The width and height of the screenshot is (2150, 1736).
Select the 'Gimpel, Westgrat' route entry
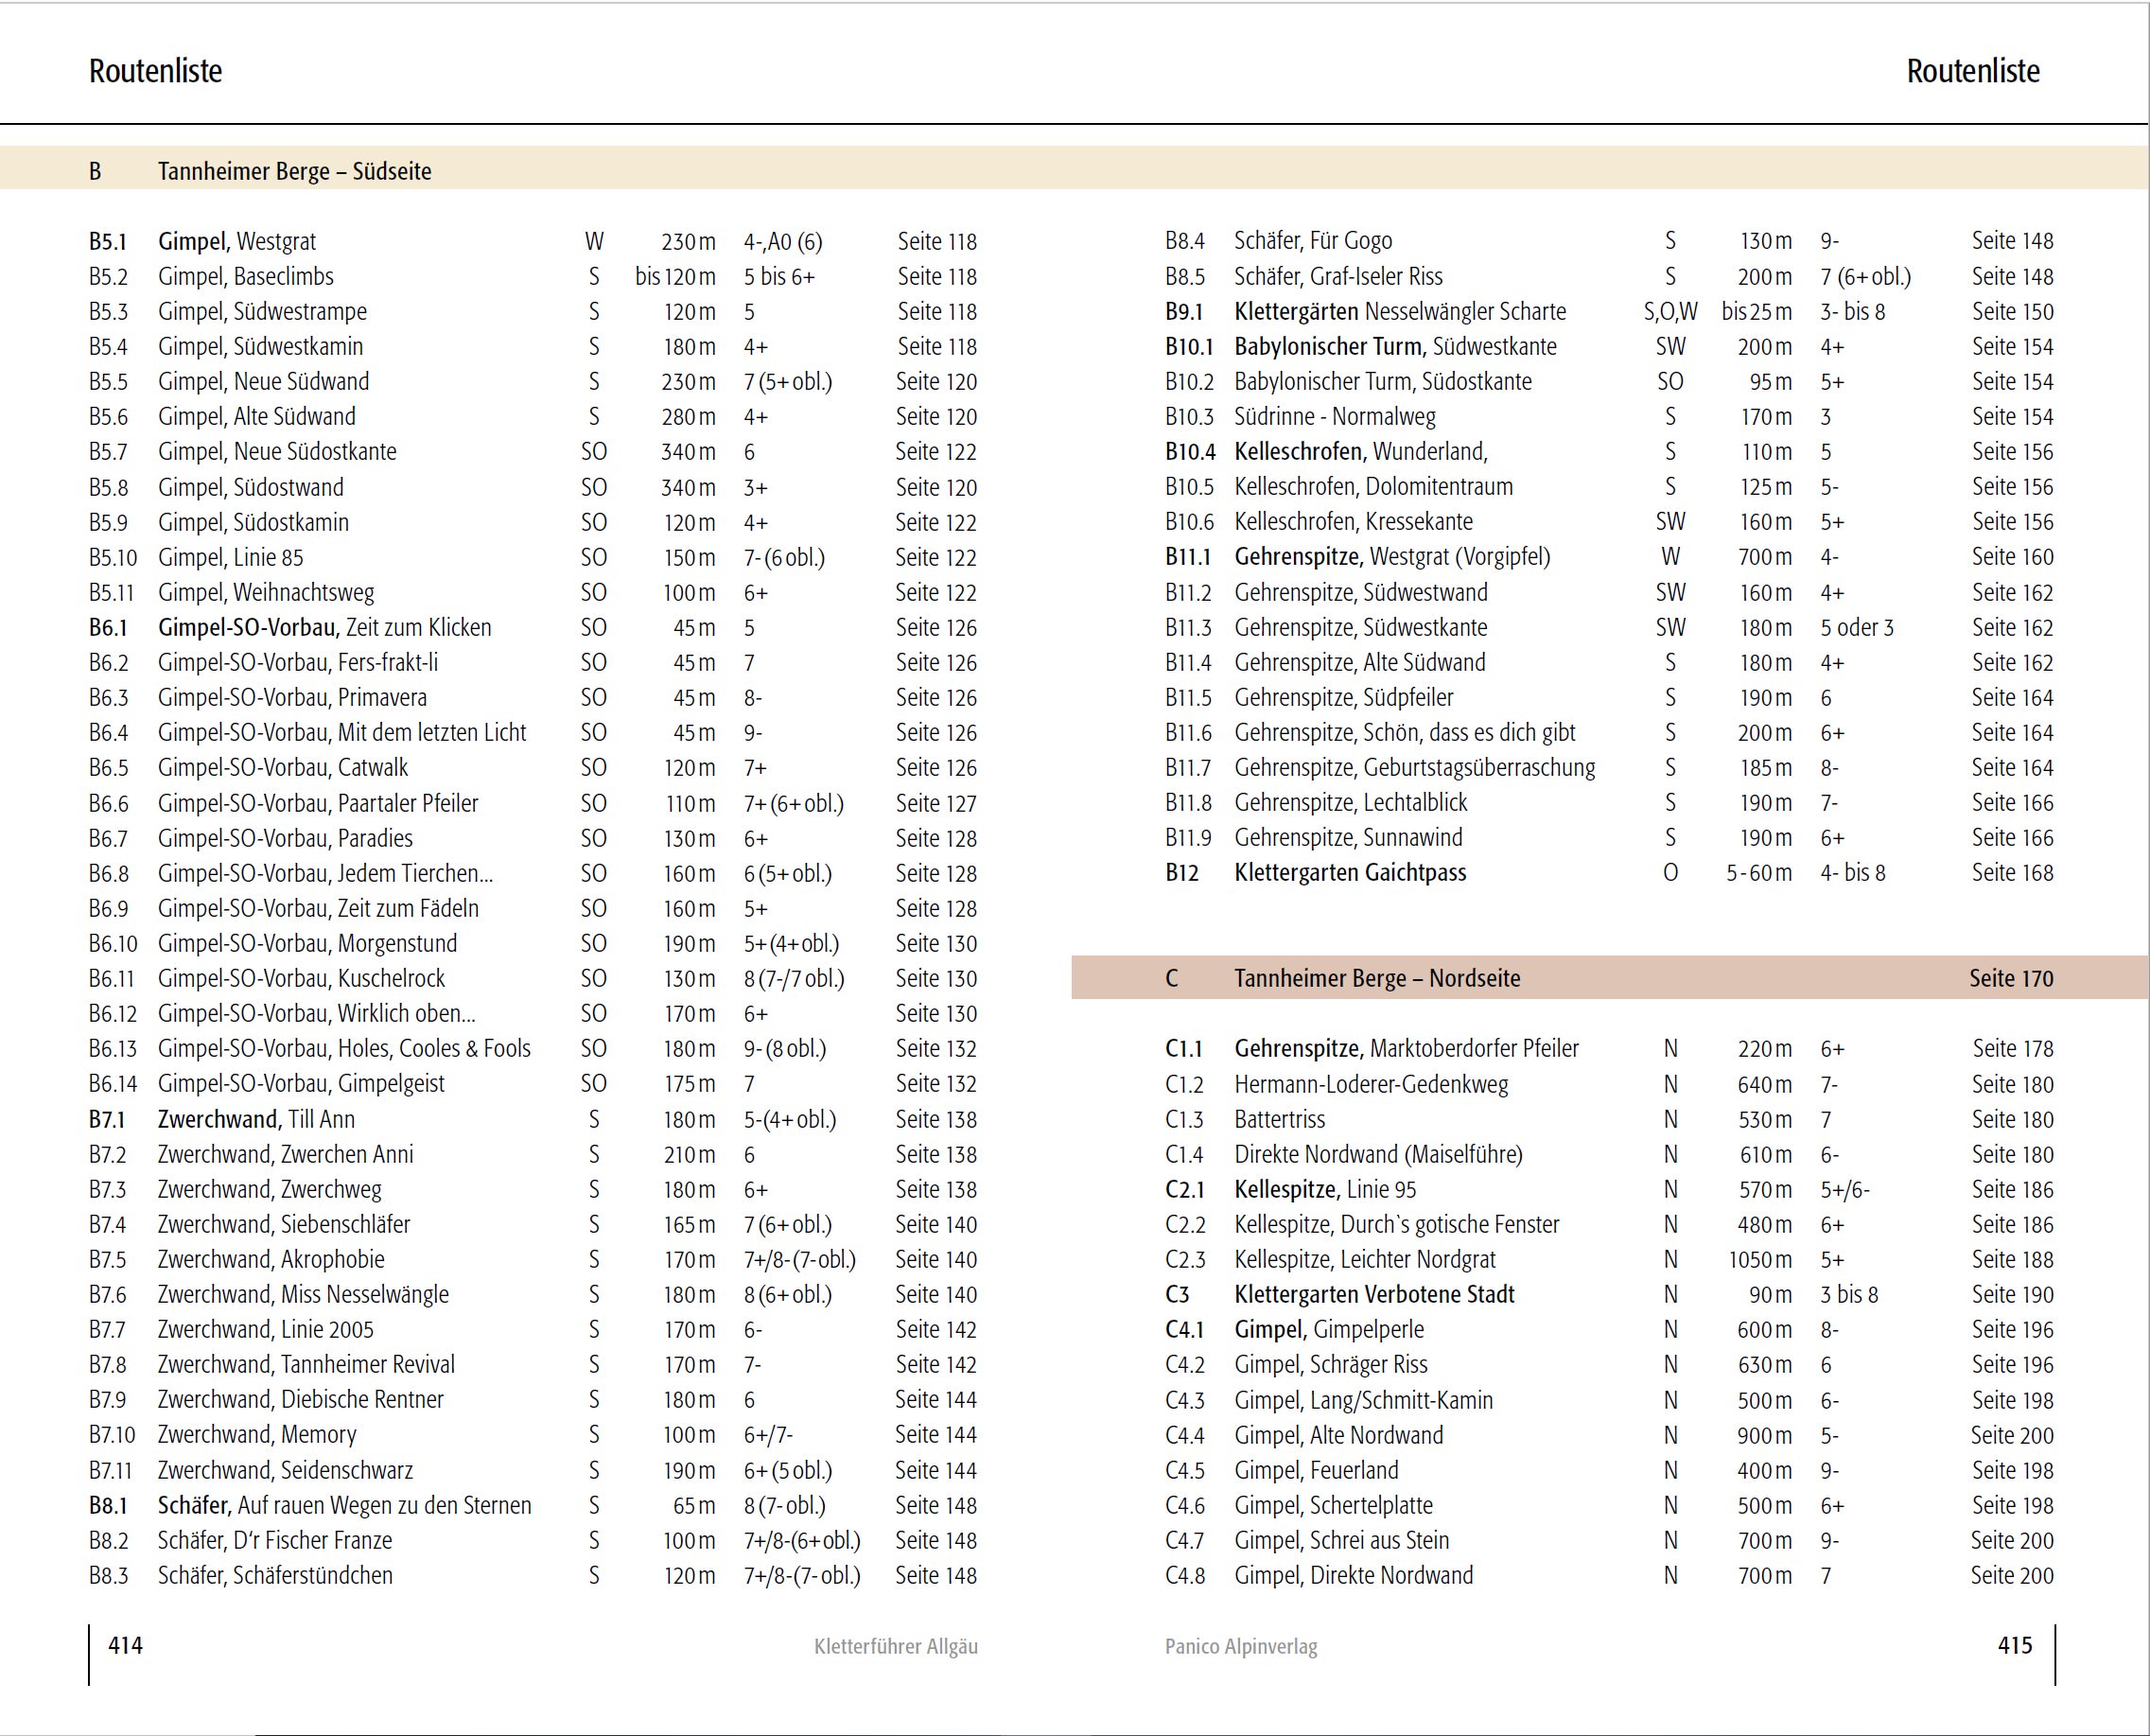pyautogui.click(x=237, y=241)
